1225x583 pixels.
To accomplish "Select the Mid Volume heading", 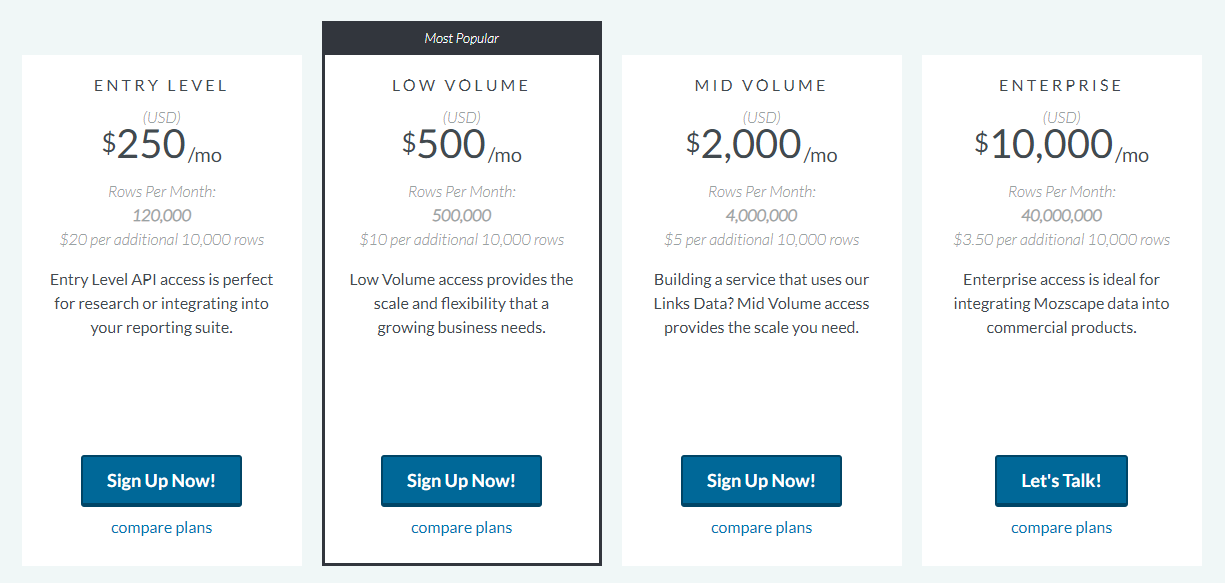I will click(761, 86).
